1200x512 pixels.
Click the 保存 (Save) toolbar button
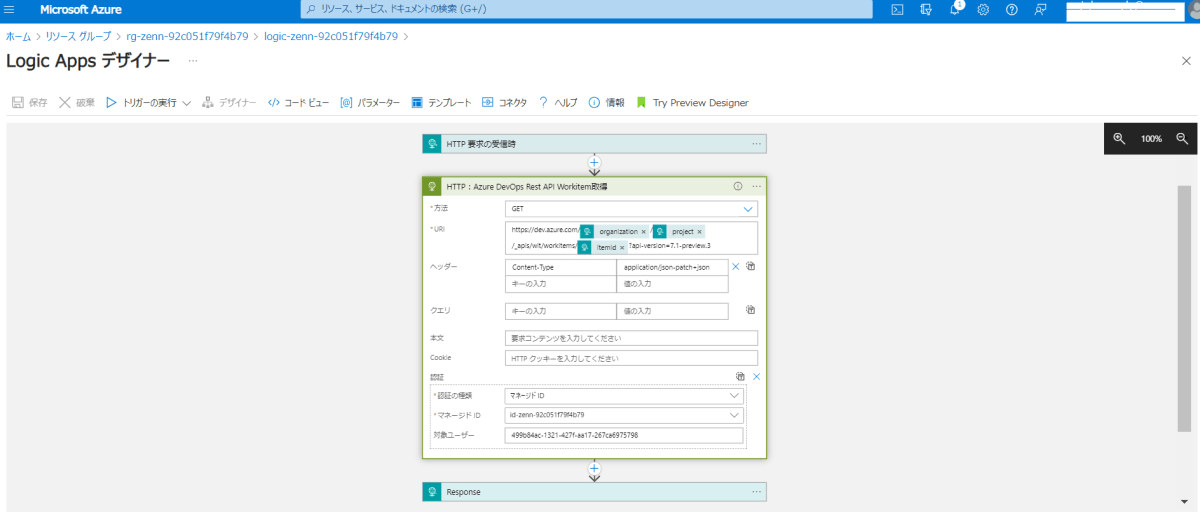29,102
